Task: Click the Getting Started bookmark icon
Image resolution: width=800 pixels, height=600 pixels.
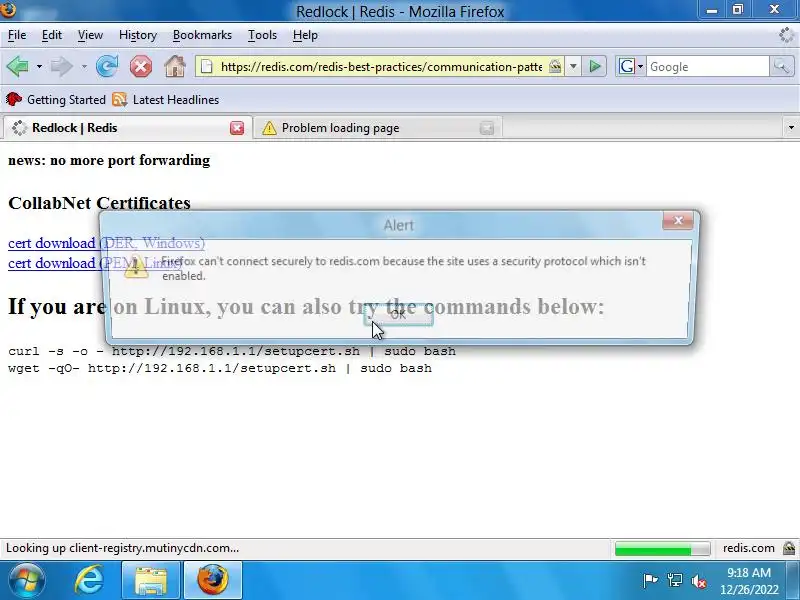Action: tap(14, 99)
